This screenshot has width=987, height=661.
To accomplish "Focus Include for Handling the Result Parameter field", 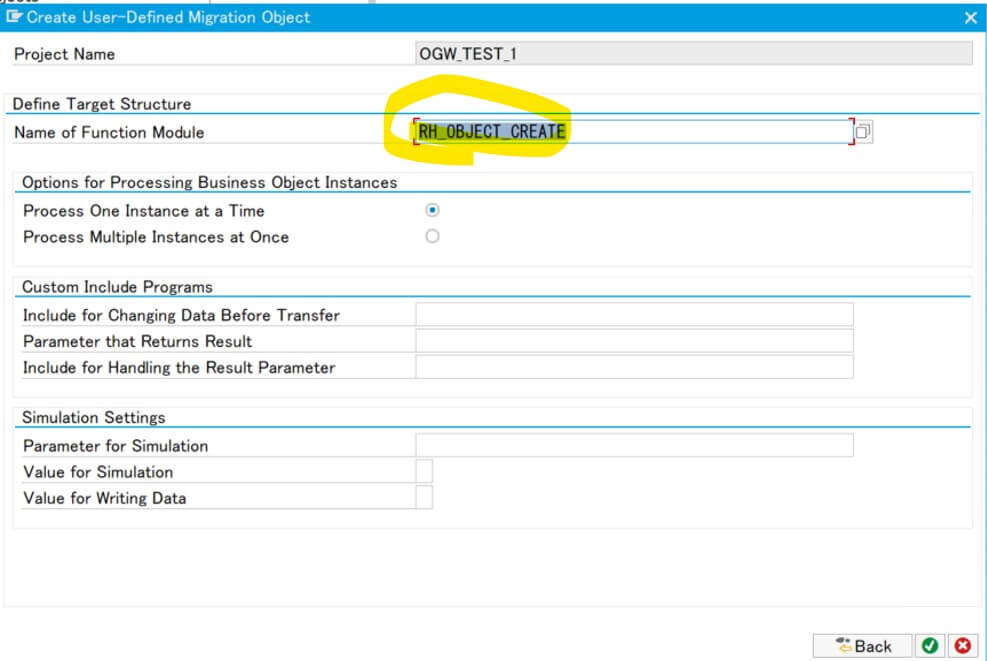I will click(634, 367).
